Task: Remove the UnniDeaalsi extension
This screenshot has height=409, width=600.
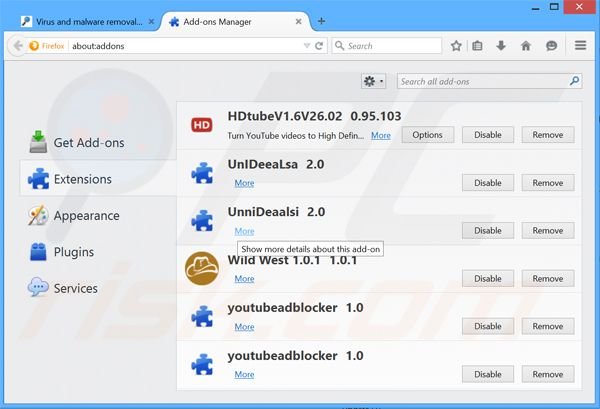Action: click(548, 231)
